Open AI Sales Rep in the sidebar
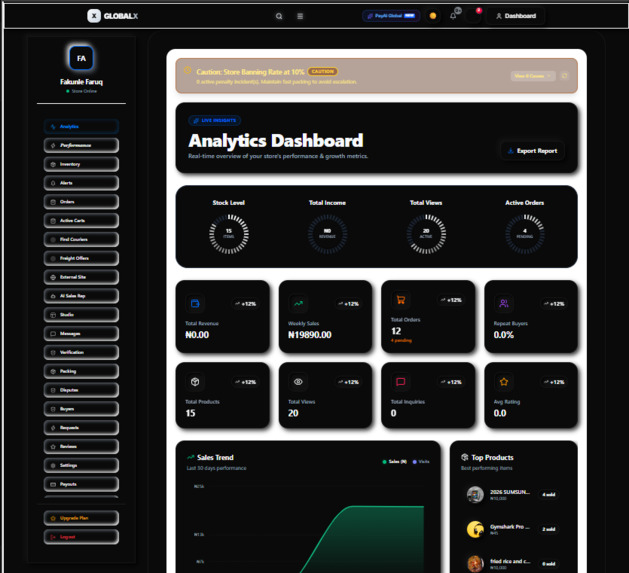629x573 pixels. 81,296
